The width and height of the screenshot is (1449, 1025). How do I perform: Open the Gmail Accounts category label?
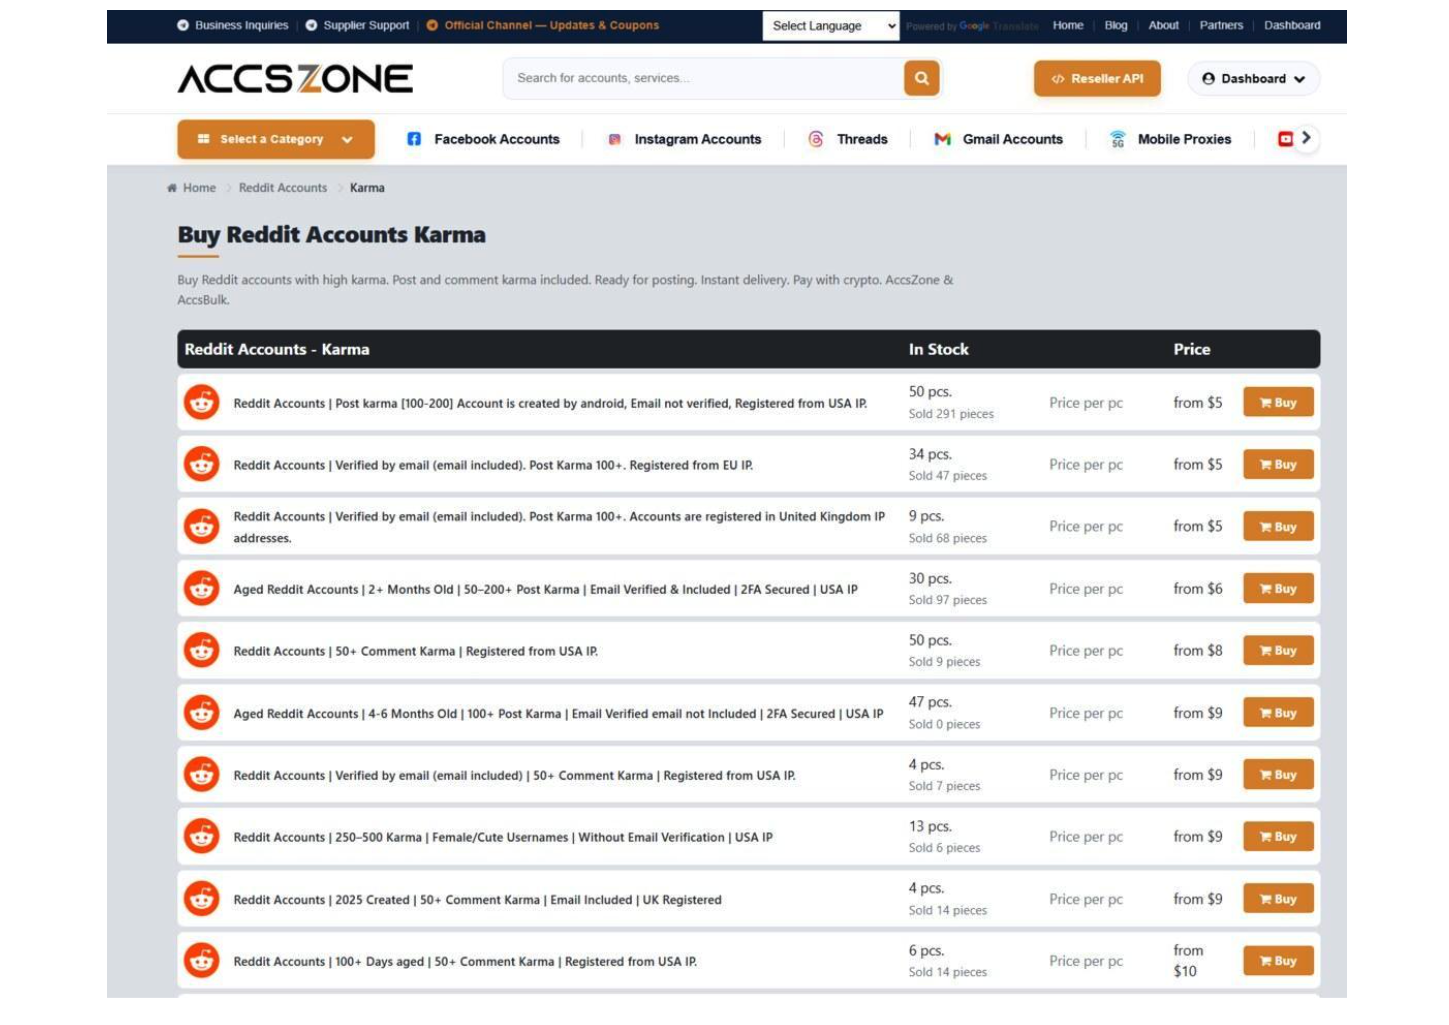[1013, 139]
